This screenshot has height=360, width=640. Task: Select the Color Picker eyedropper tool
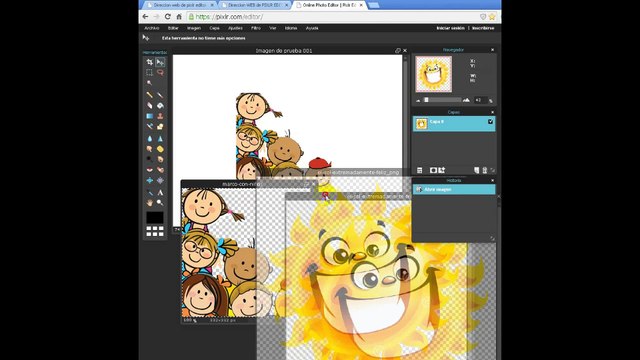click(149, 192)
